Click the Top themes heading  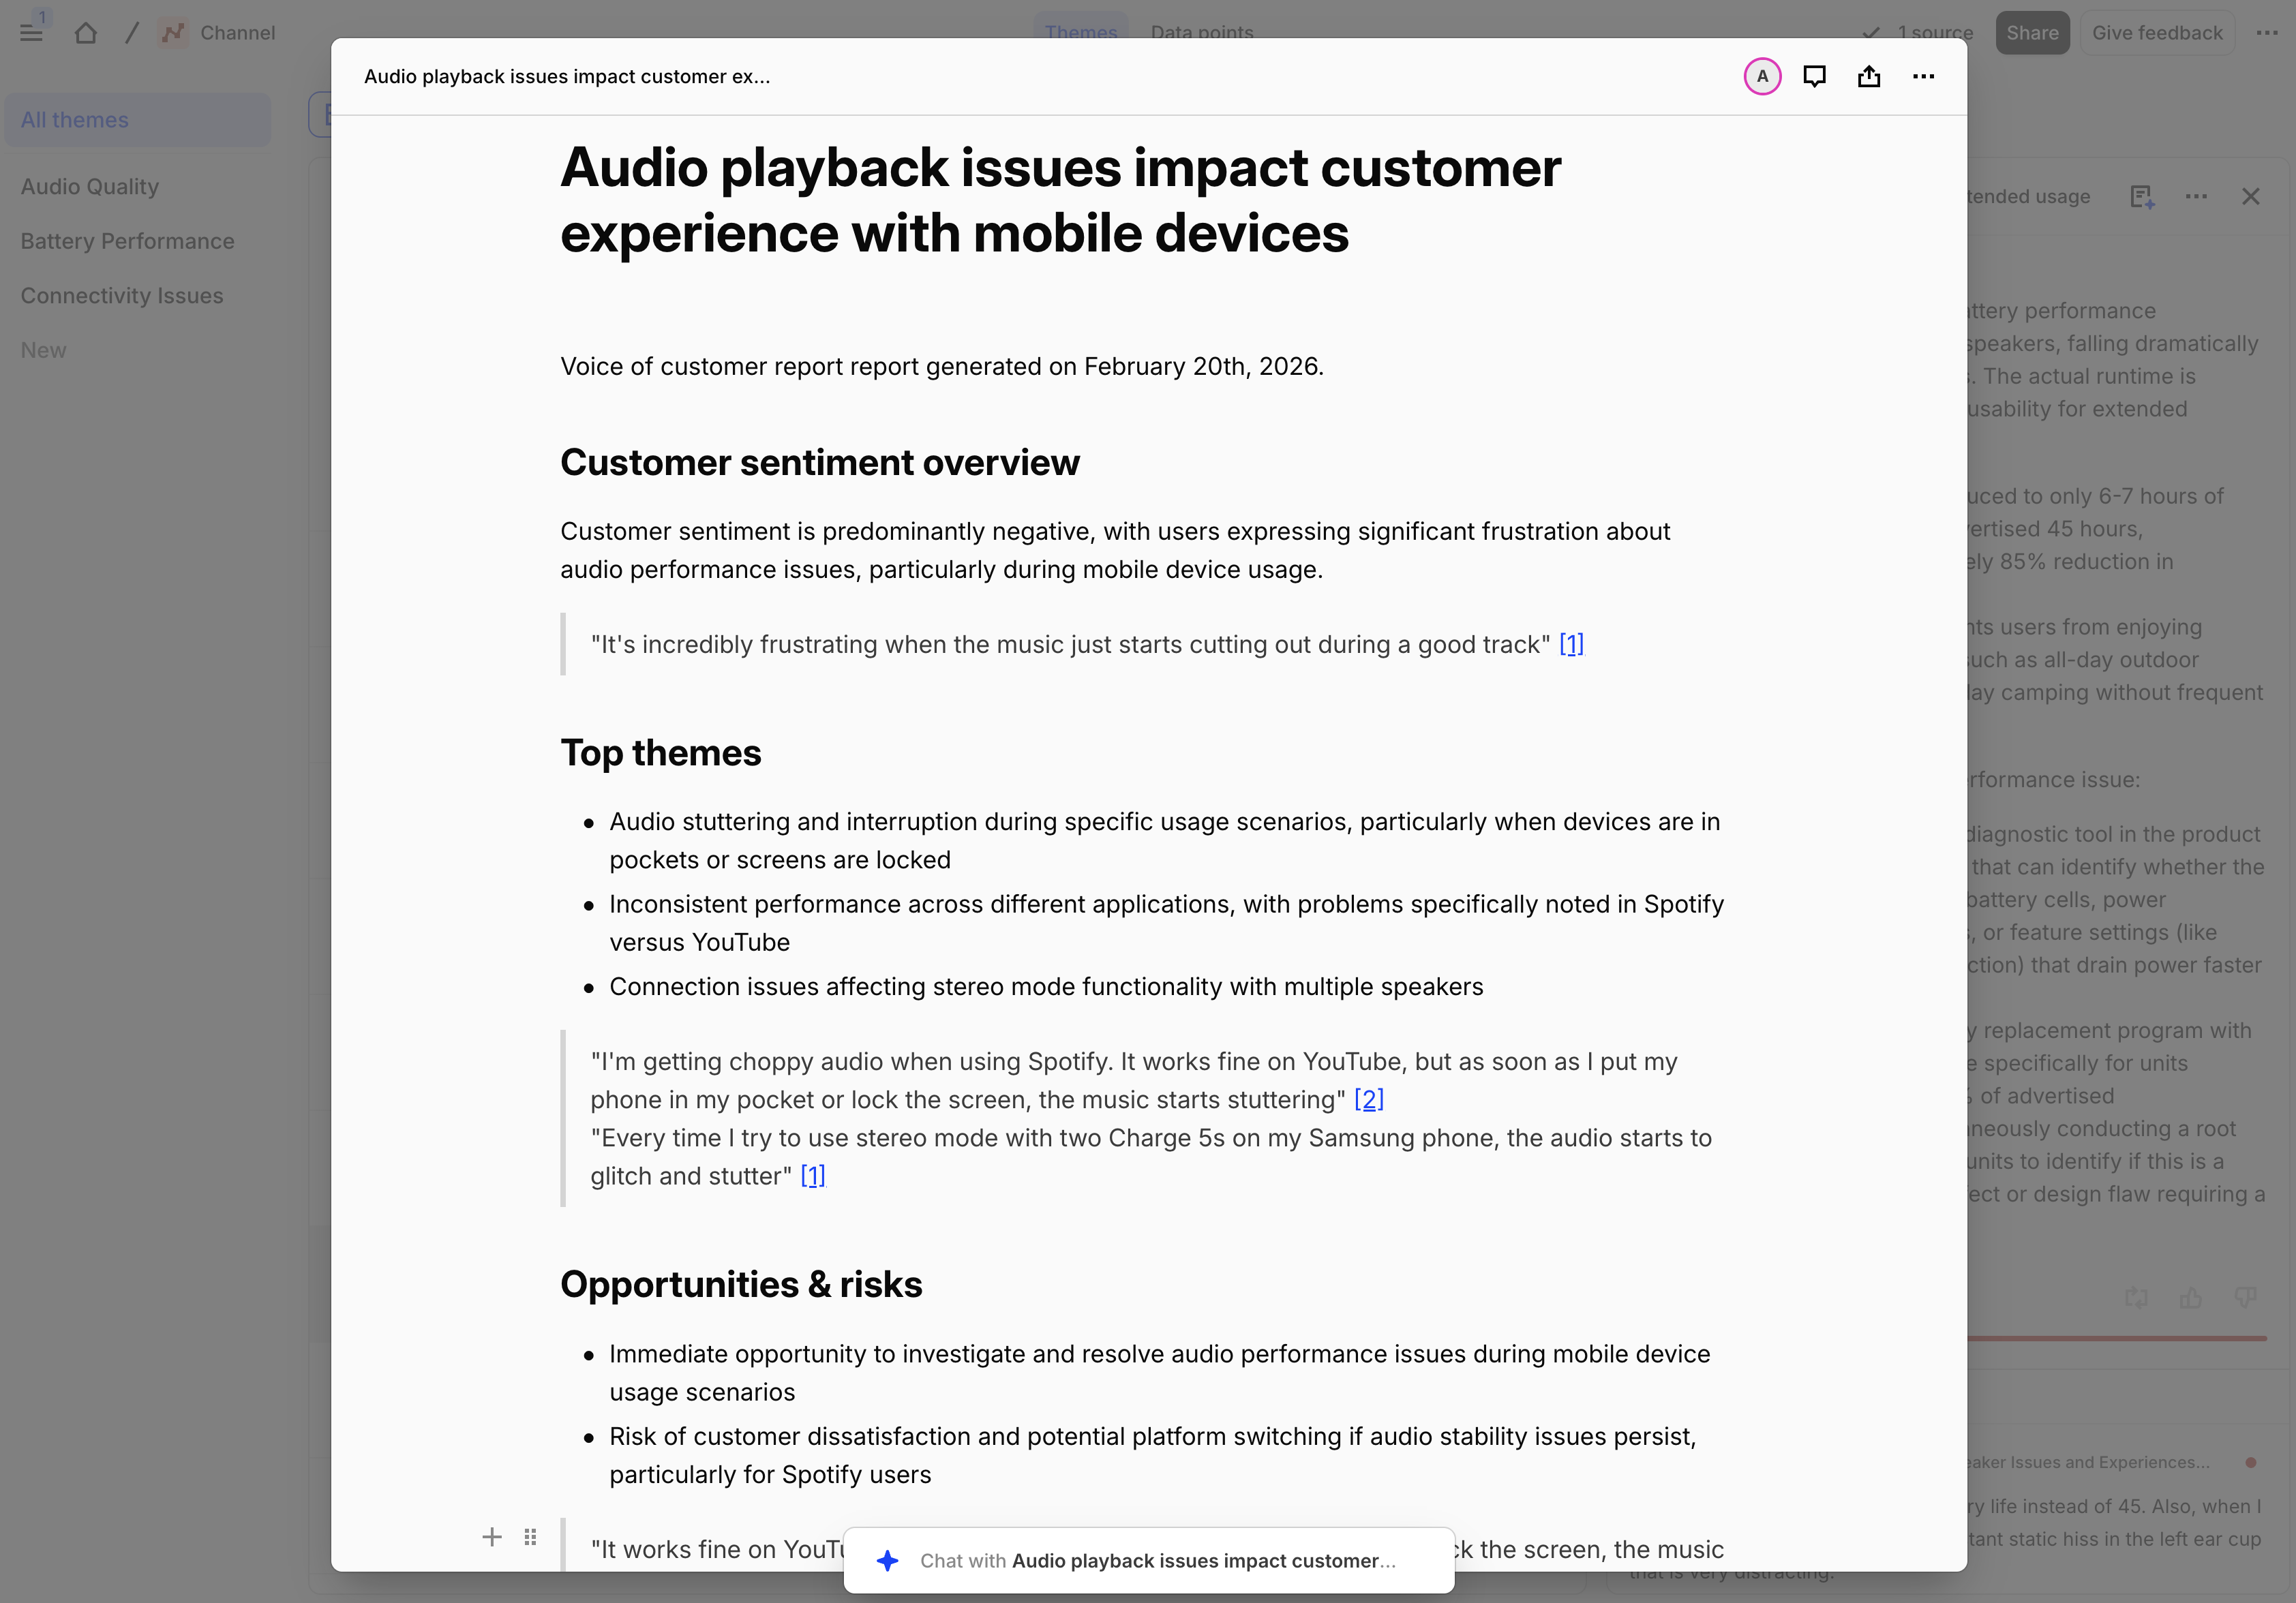661,753
